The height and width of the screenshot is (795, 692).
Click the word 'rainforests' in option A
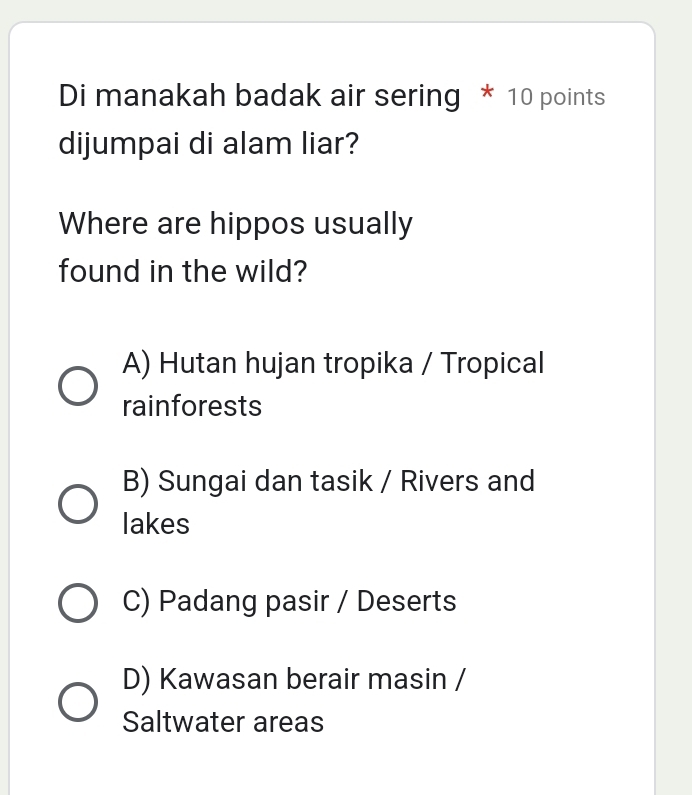click(192, 407)
